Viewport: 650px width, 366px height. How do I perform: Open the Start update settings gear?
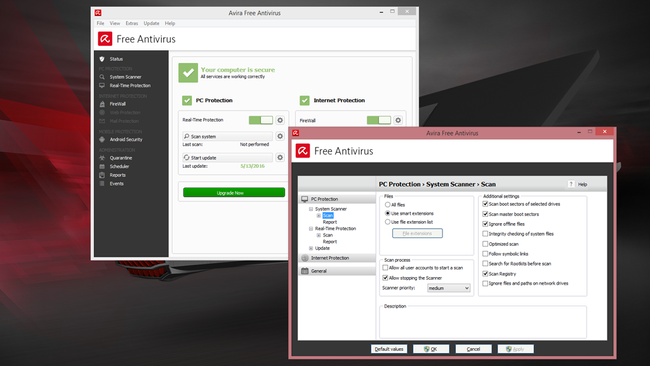pos(280,158)
